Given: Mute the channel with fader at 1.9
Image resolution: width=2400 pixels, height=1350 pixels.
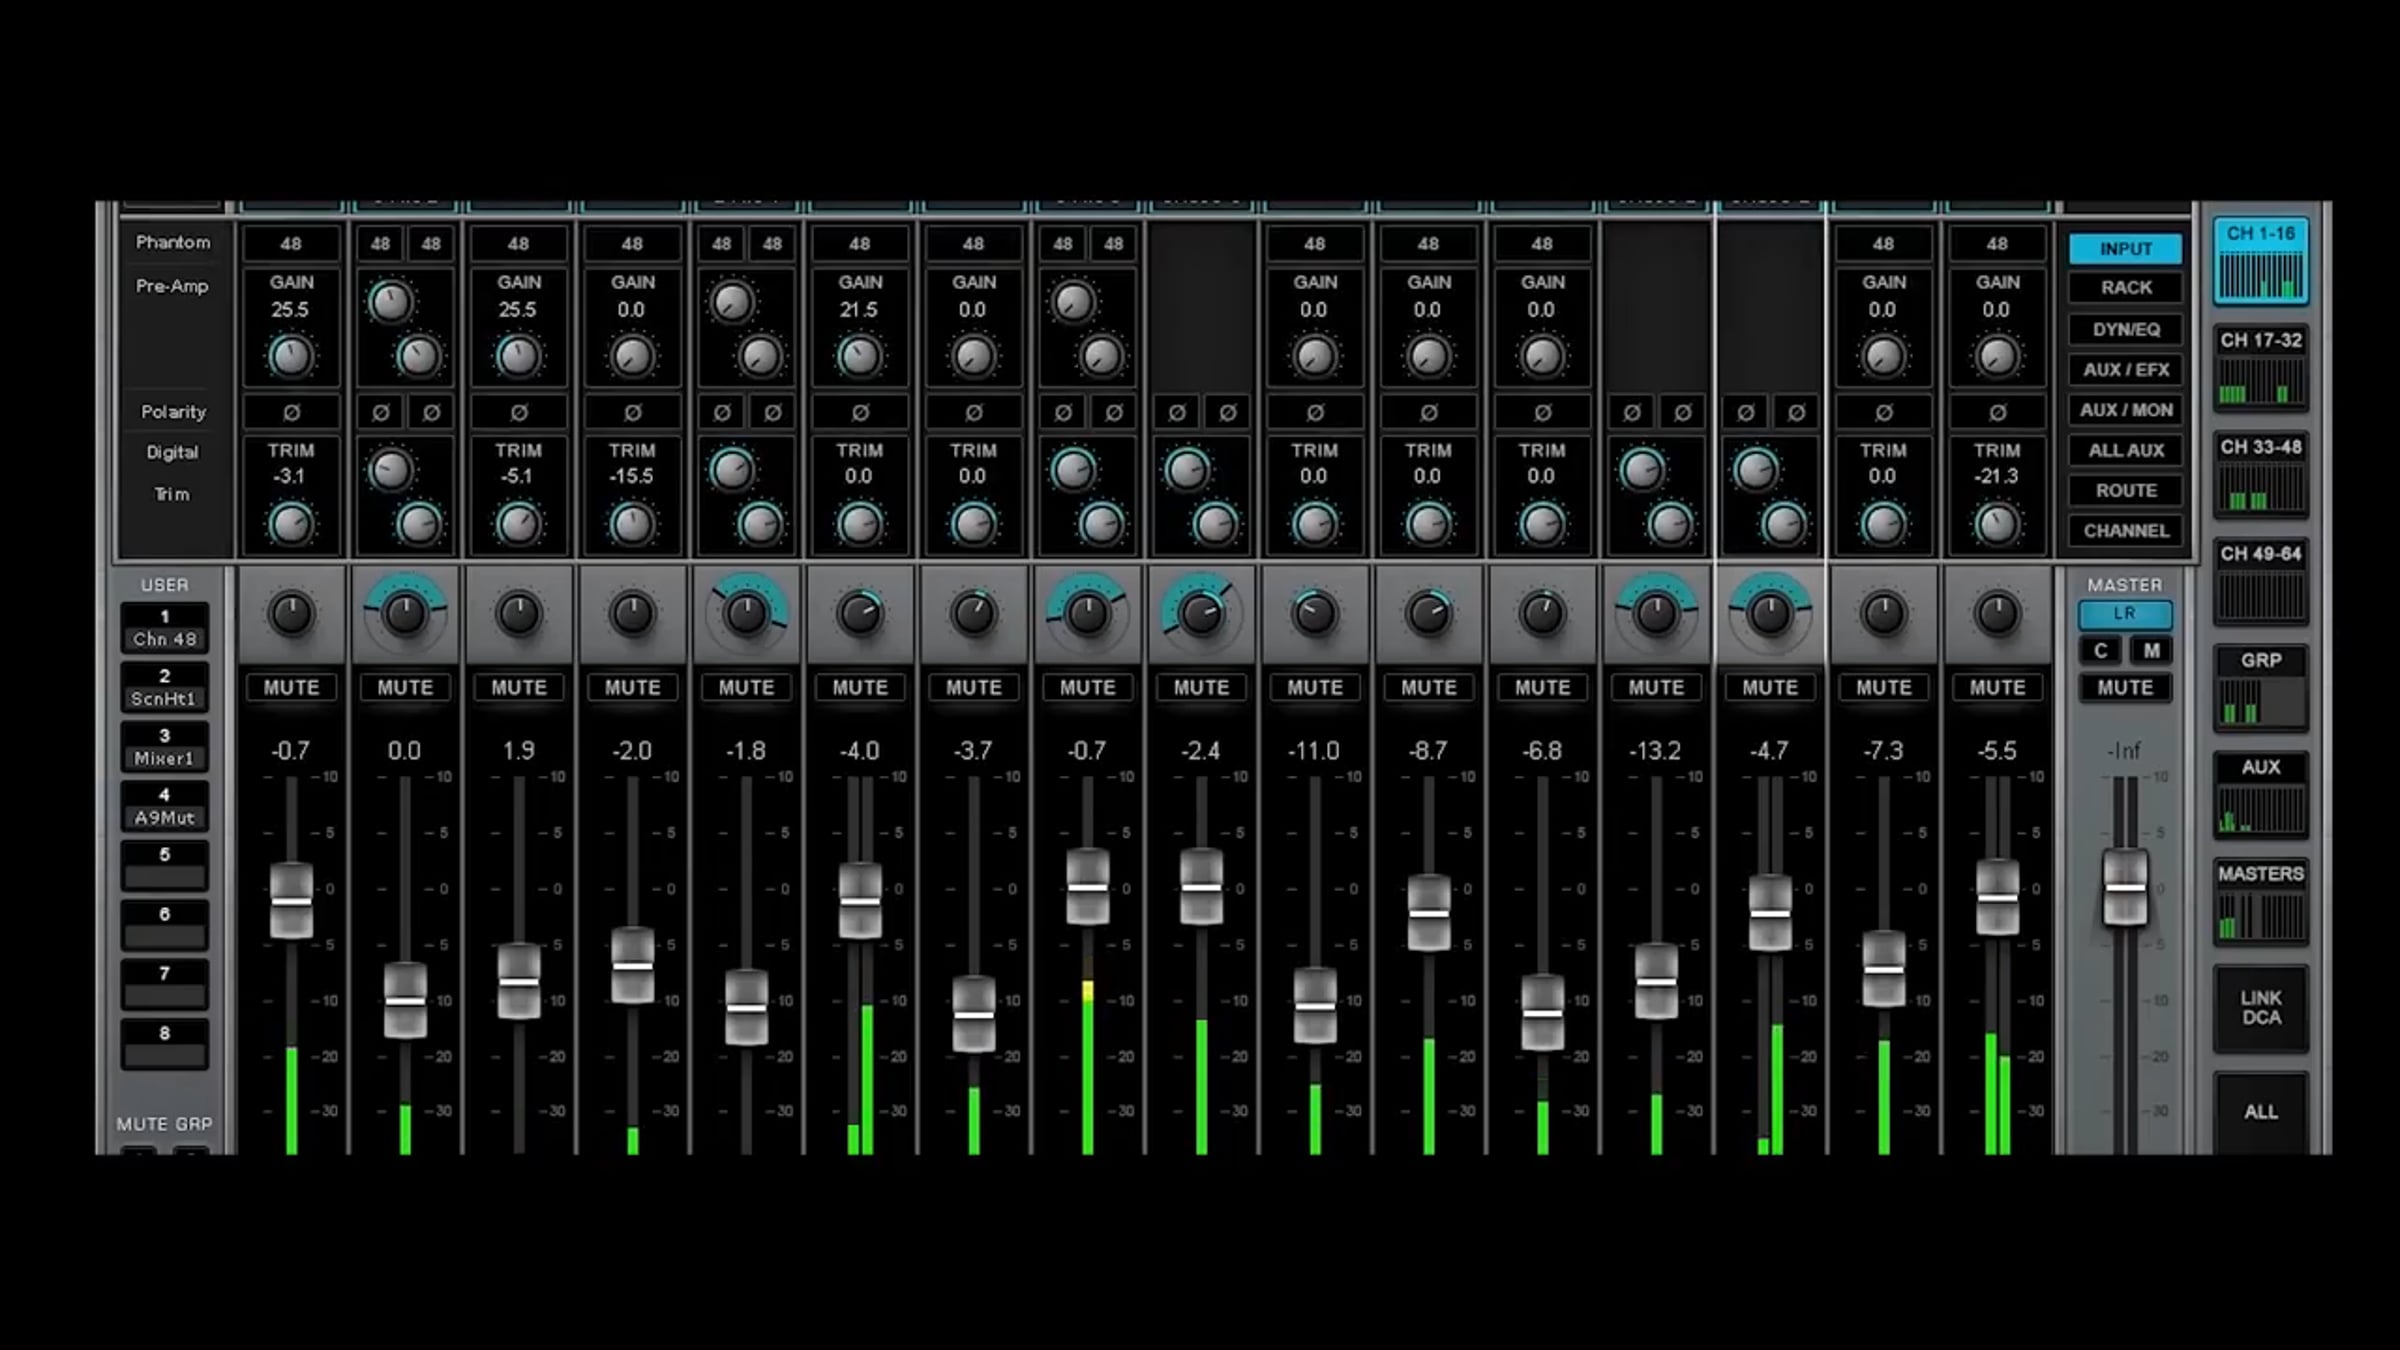Looking at the screenshot, I should 518,688.
